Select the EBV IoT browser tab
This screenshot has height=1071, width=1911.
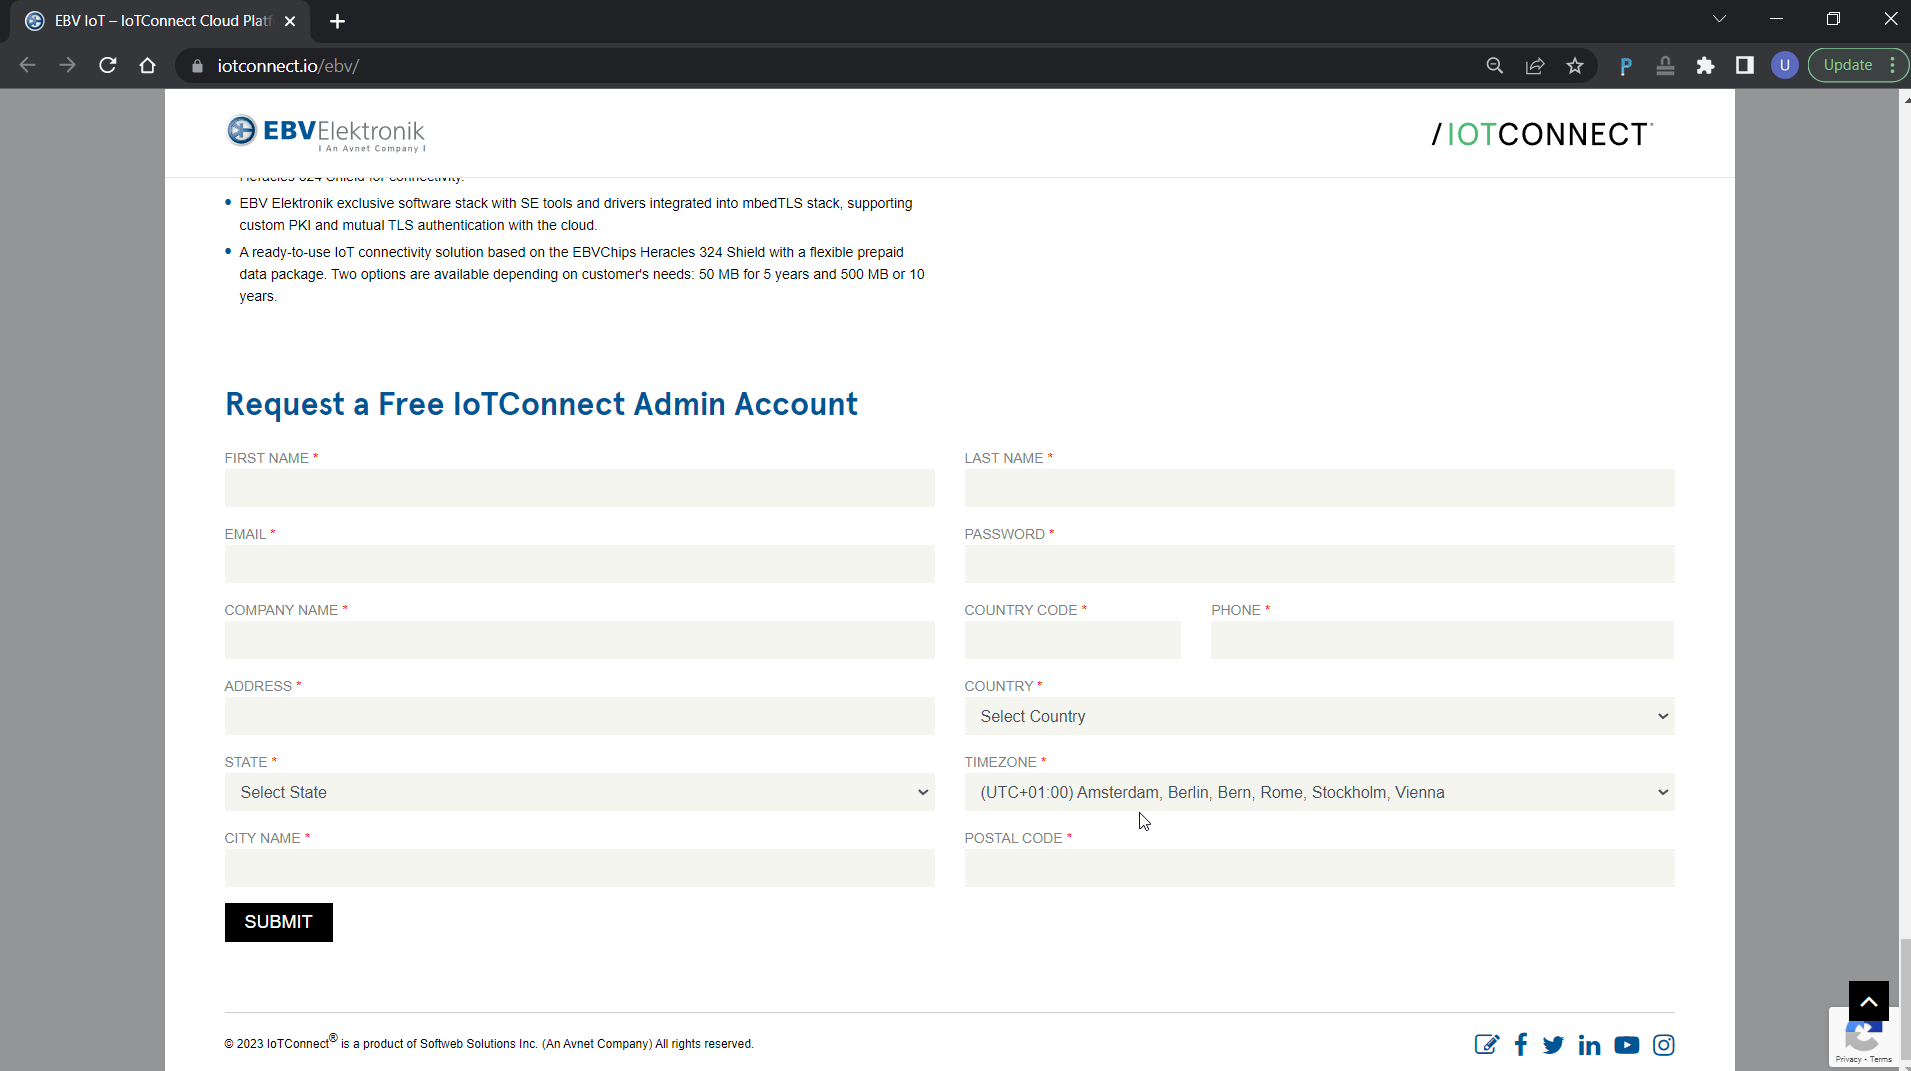[160, 21]
